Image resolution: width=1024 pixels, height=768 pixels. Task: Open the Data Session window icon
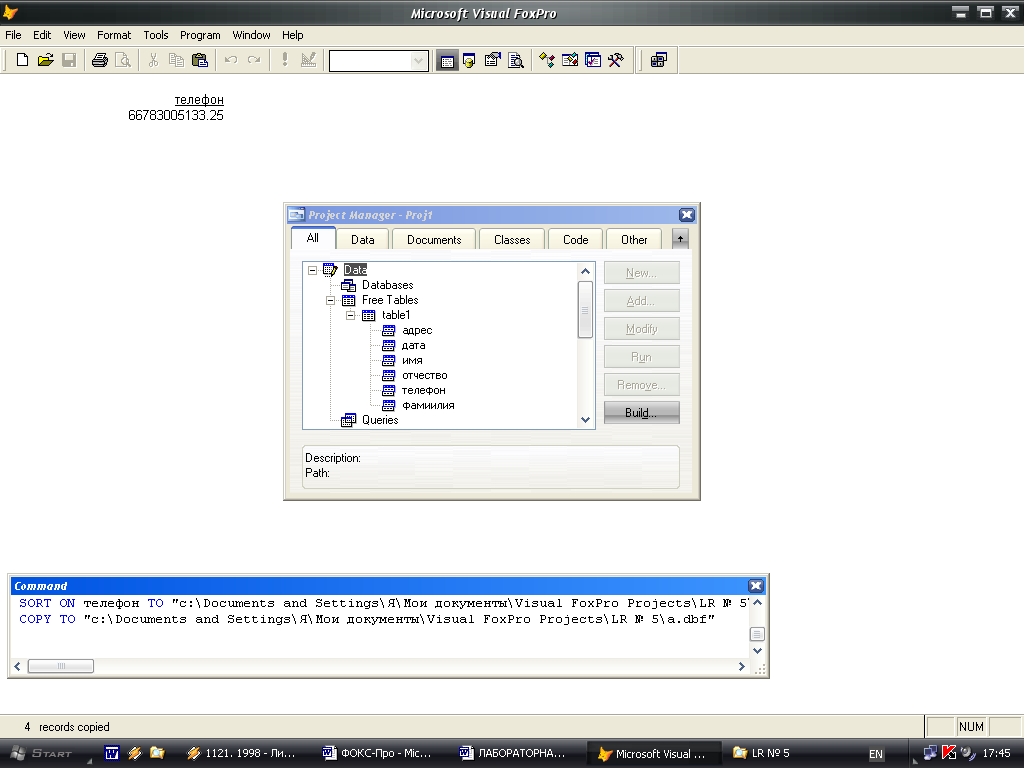pyautogui.click(x=469, y=61)
